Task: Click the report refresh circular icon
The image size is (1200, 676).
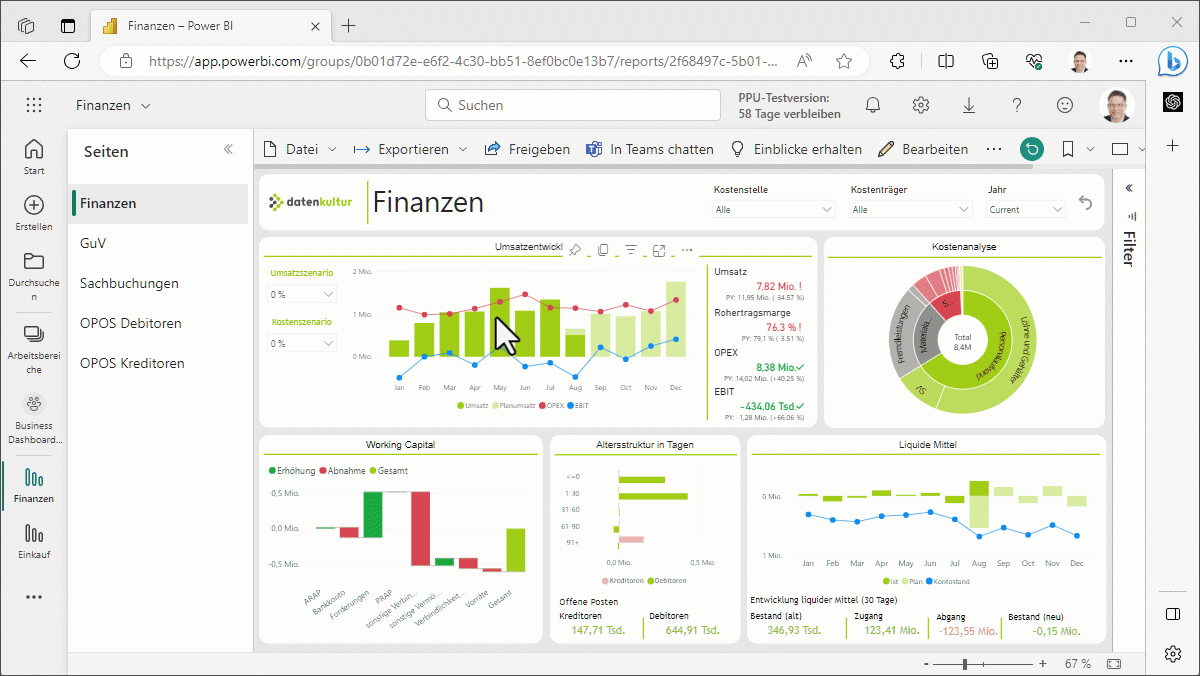Action: click(x=1031, y=149)
